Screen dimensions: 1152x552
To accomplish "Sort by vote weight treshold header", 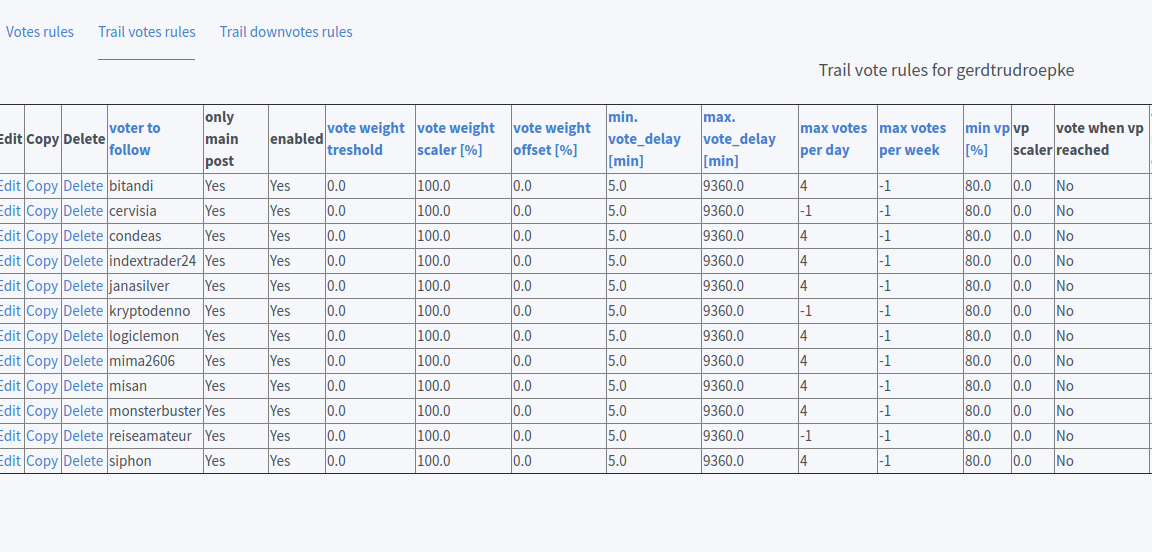I will pyautogui.click(x=366, y=139).
